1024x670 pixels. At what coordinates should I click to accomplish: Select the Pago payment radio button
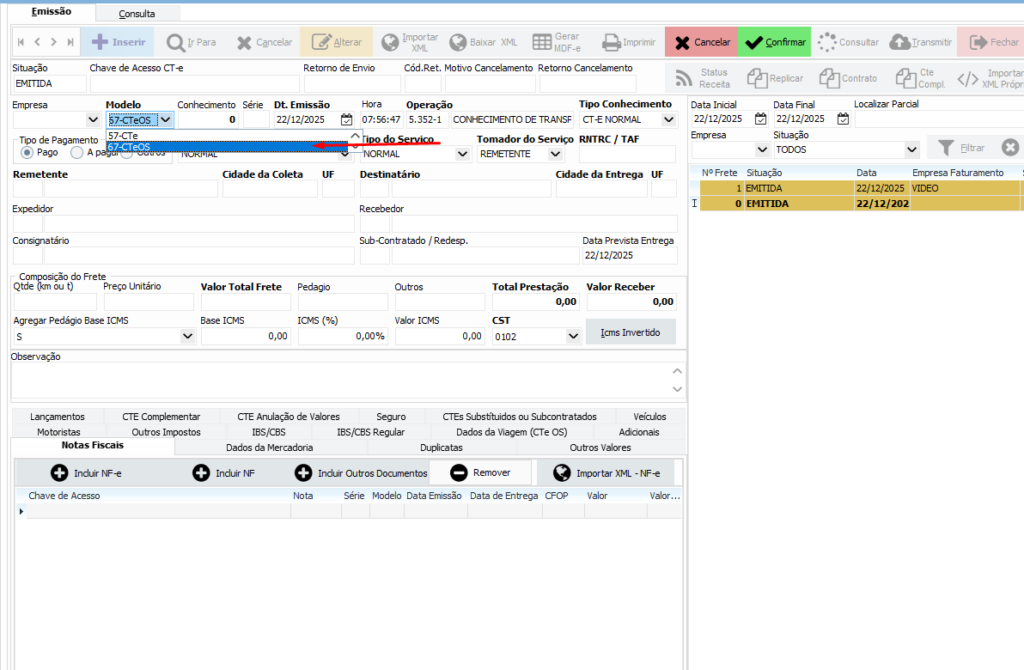pos(27,153)
